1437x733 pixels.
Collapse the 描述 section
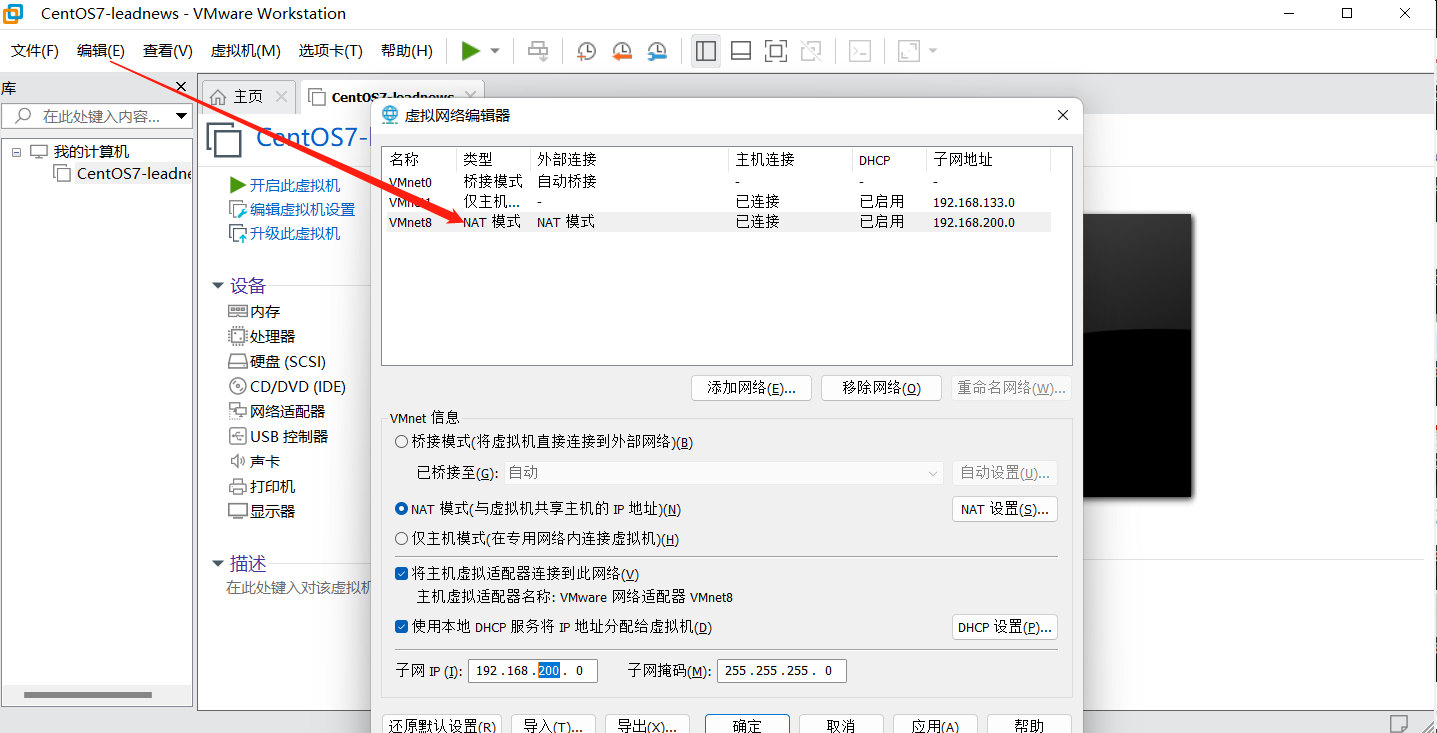[218, 564]
